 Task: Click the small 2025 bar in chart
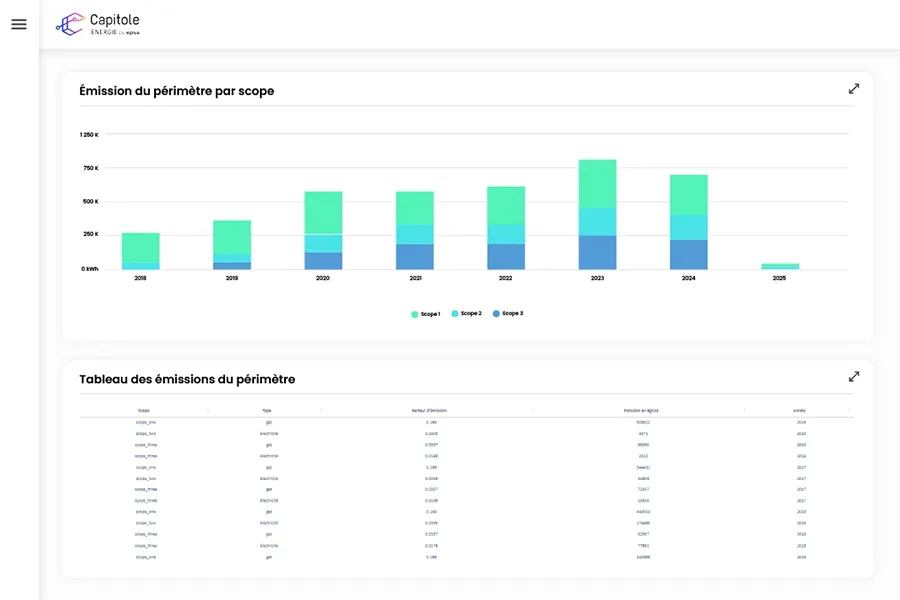(780, 266)
